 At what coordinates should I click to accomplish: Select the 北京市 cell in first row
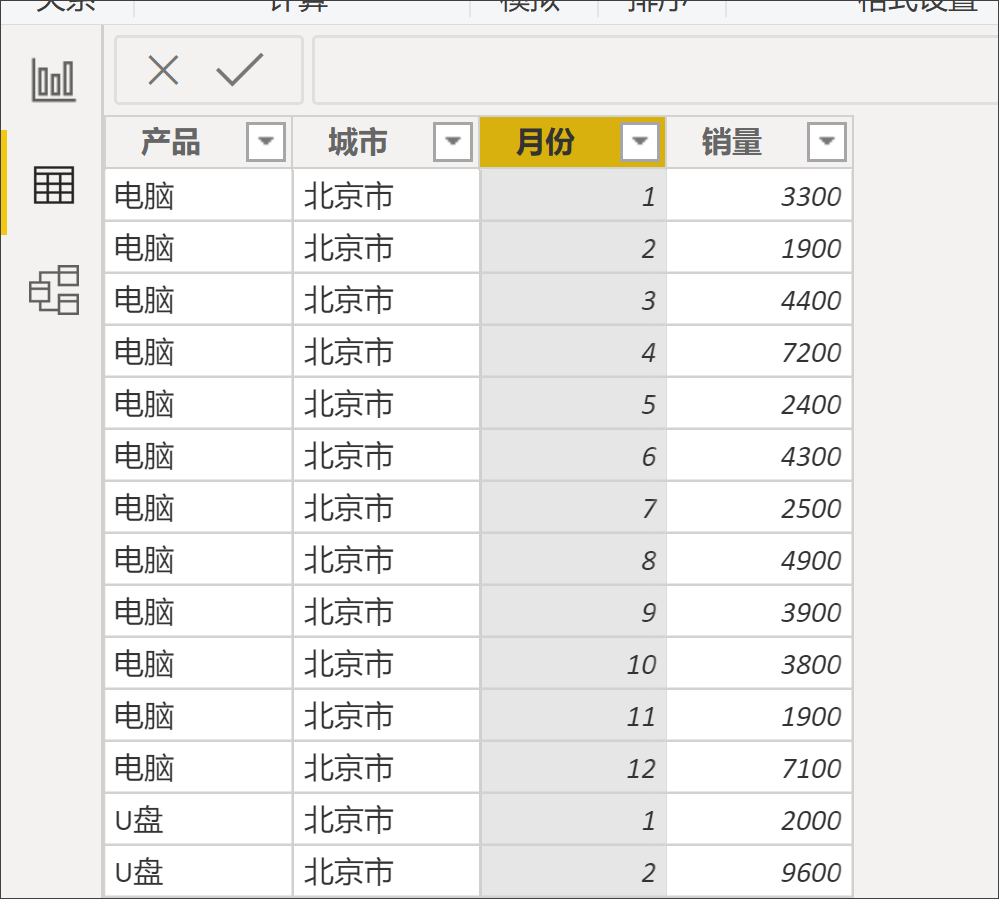[386, 196]
